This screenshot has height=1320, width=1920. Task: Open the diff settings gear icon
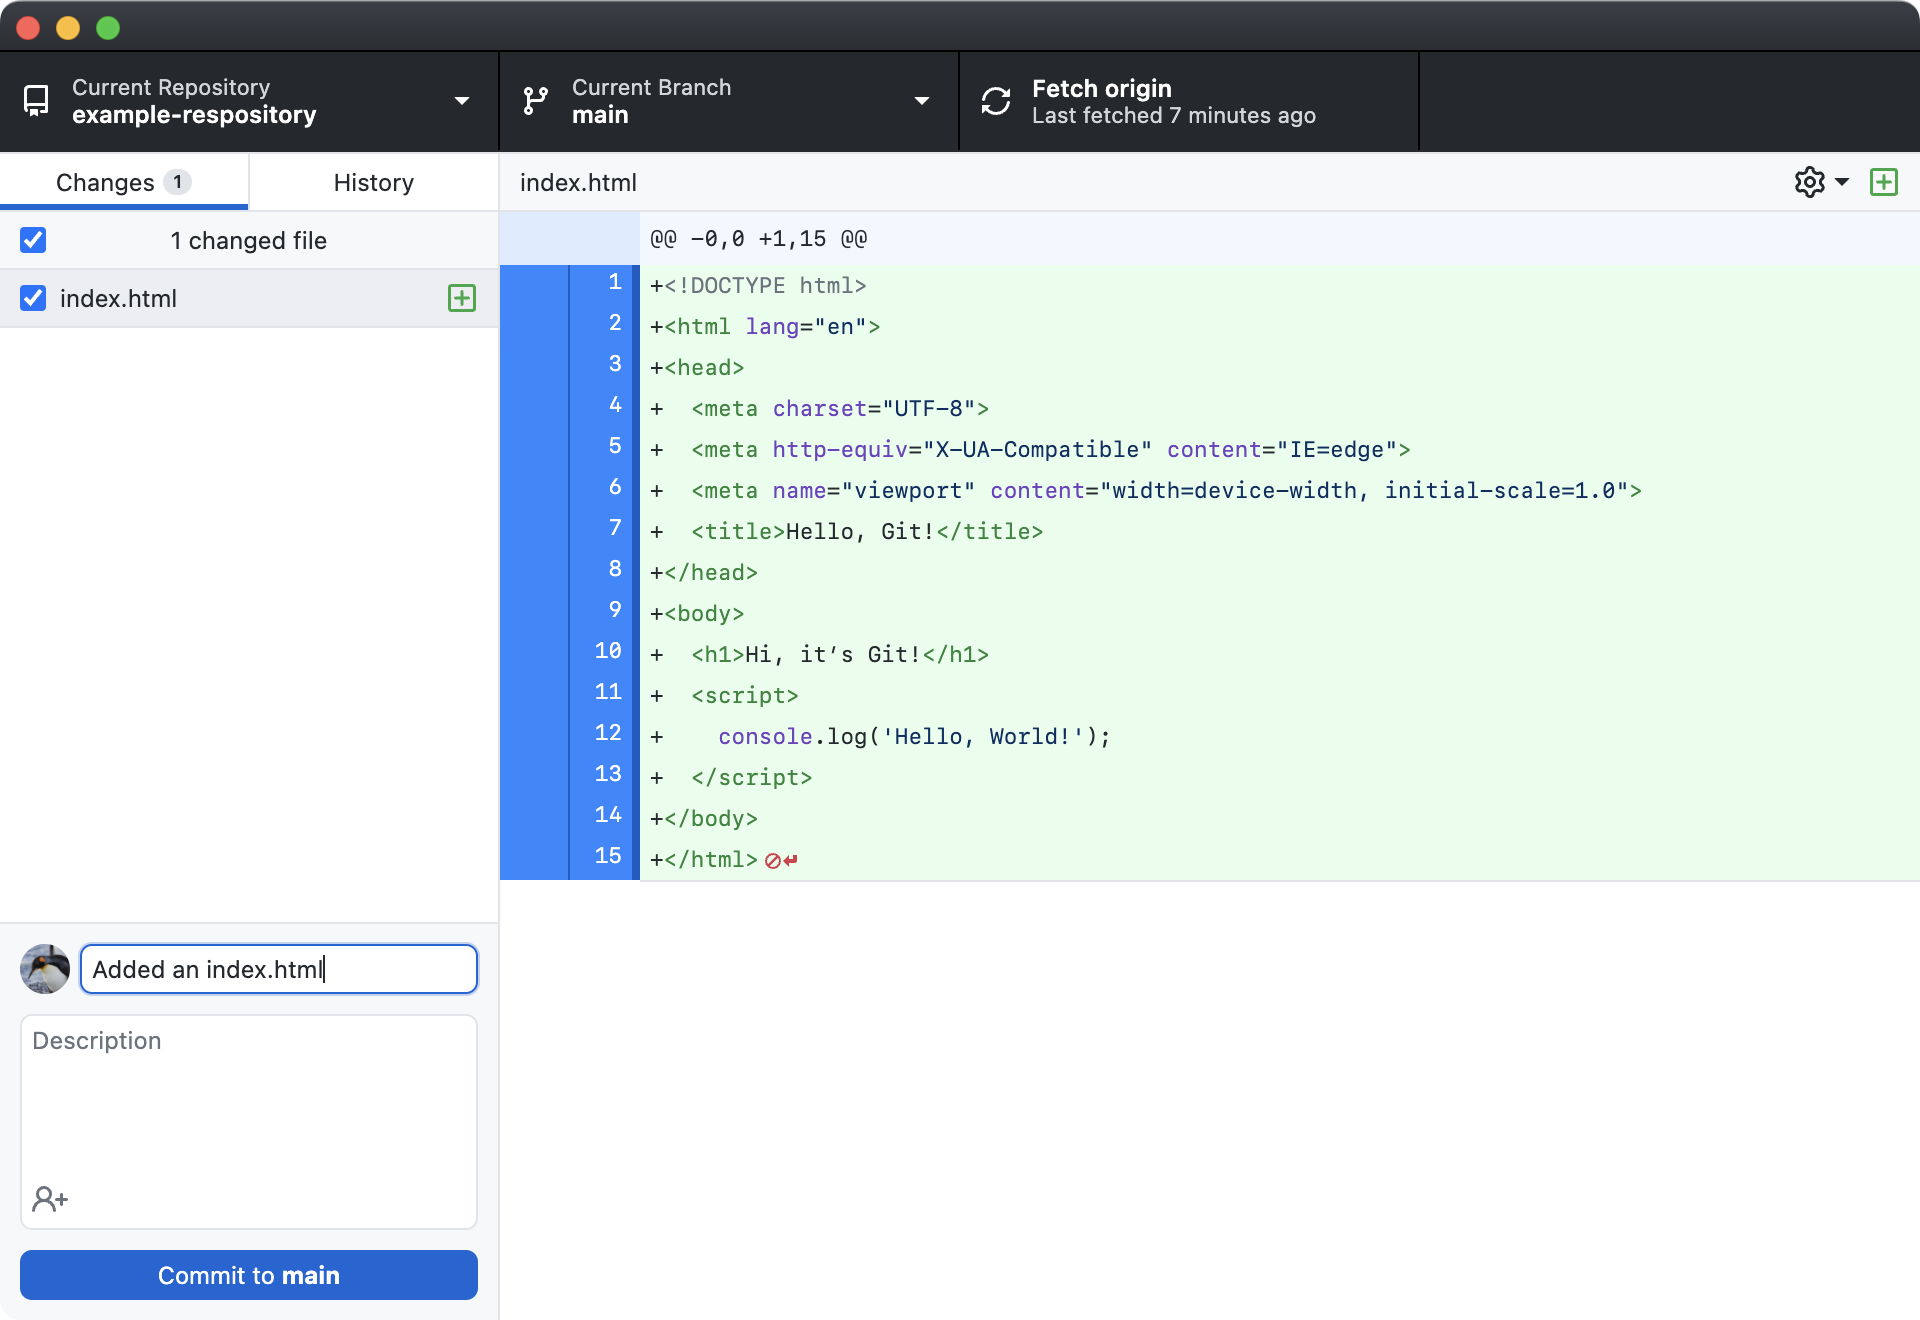[1809, 182]
